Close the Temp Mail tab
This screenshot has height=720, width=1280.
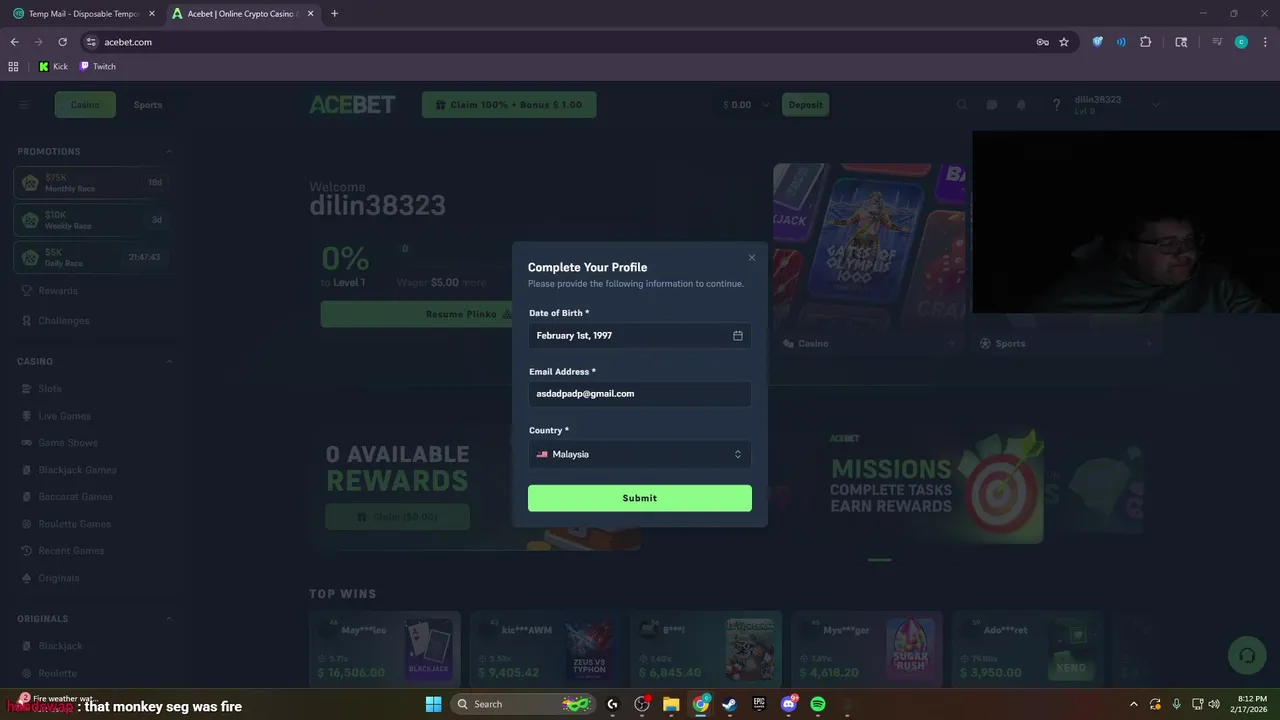point(152,14)
